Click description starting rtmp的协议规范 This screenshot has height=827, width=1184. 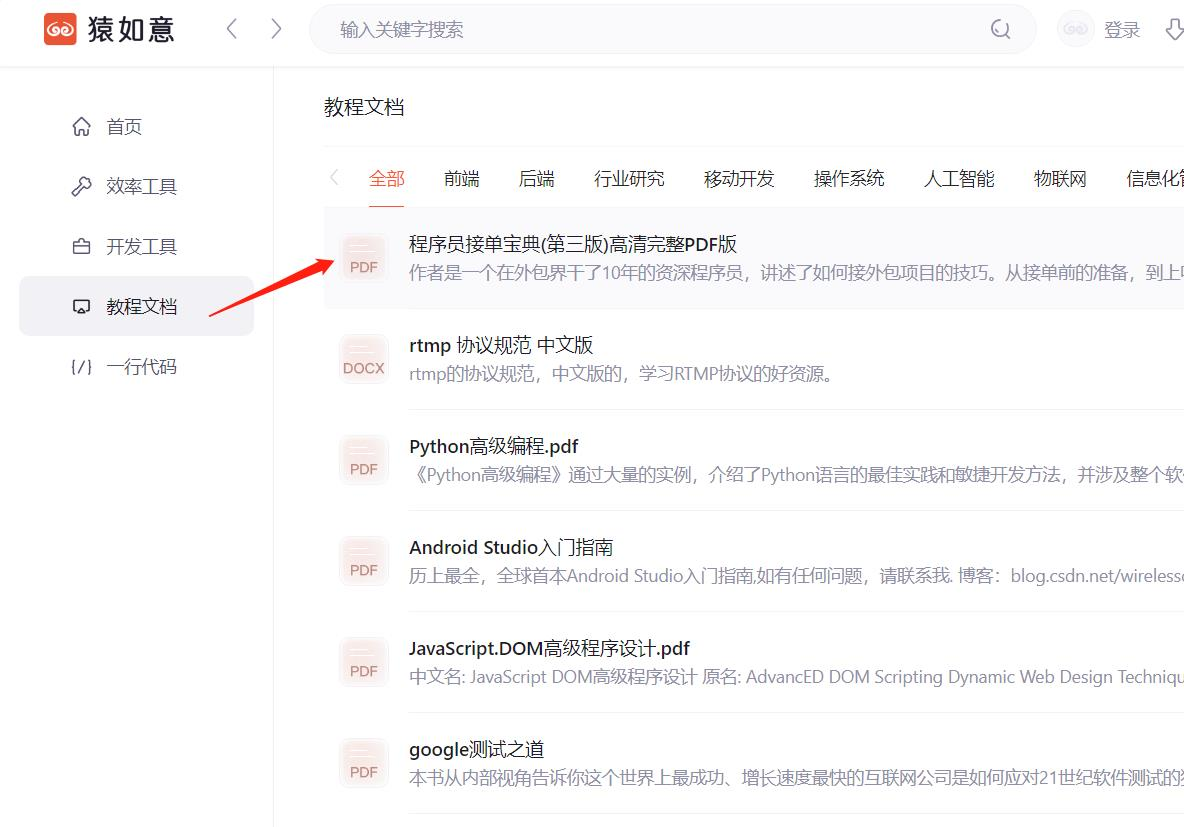[621, 374]
